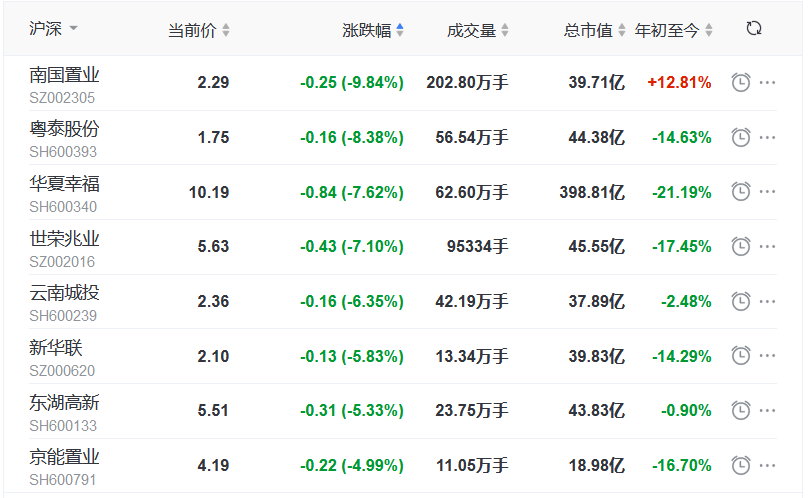Screen dimensions: 808x498
Task: Open the 沪深 market dropdown
Action: [53, 28]
